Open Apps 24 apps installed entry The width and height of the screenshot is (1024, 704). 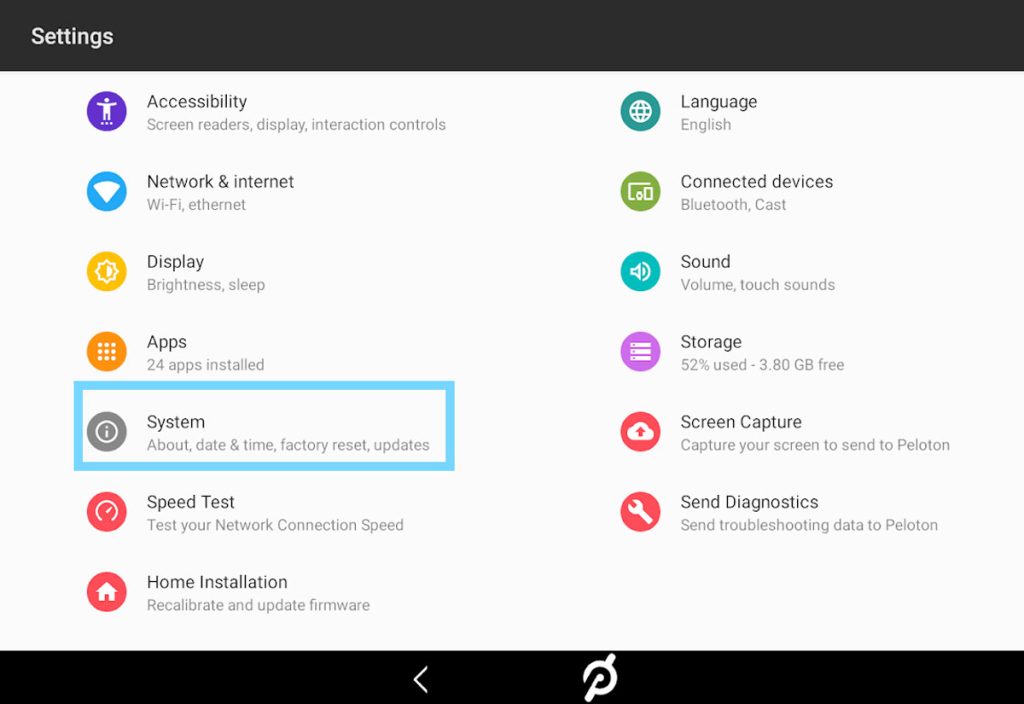point(264,352)
